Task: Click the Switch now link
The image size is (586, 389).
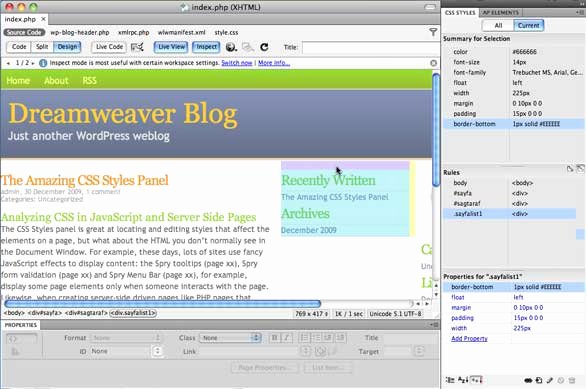Action: coord(237,63)
